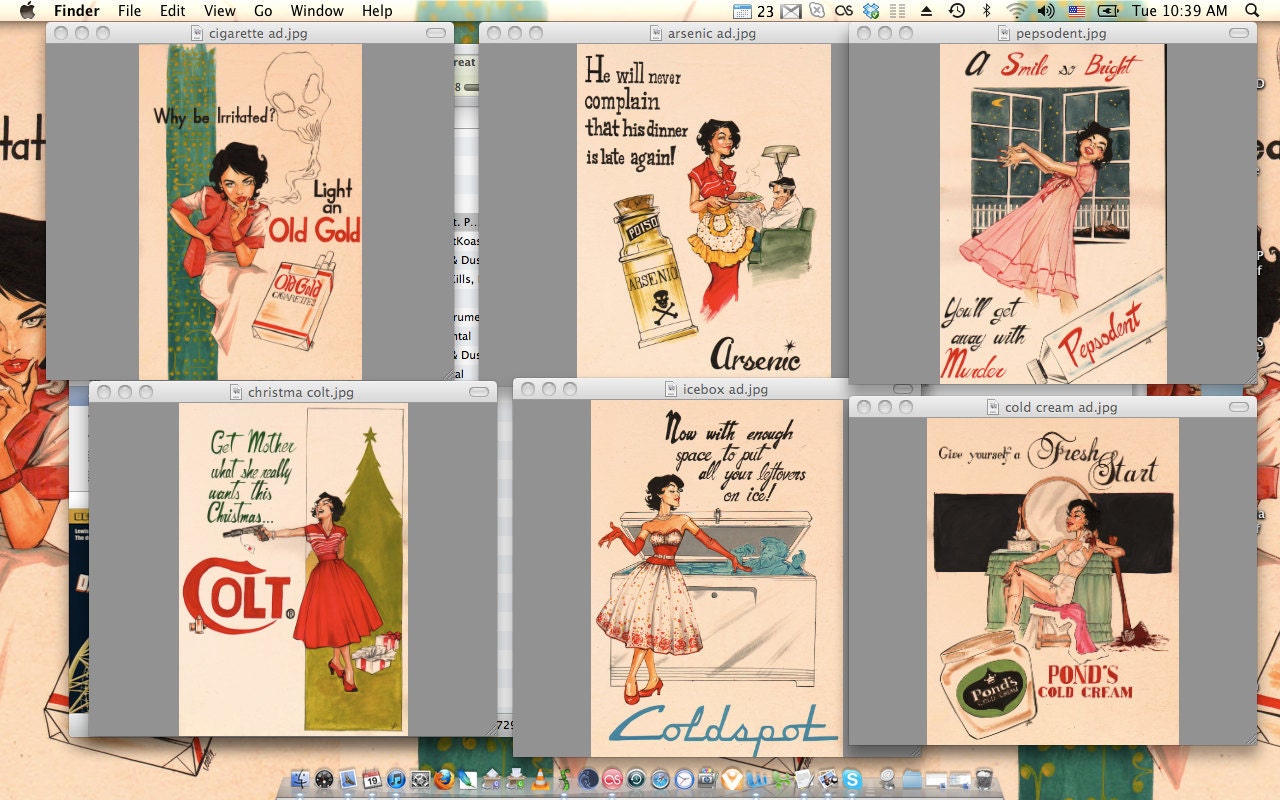The height and width of the screenshot is (800, 1280).
Task: Launch Last.fm app from the Dock
Action: point(612,779)
